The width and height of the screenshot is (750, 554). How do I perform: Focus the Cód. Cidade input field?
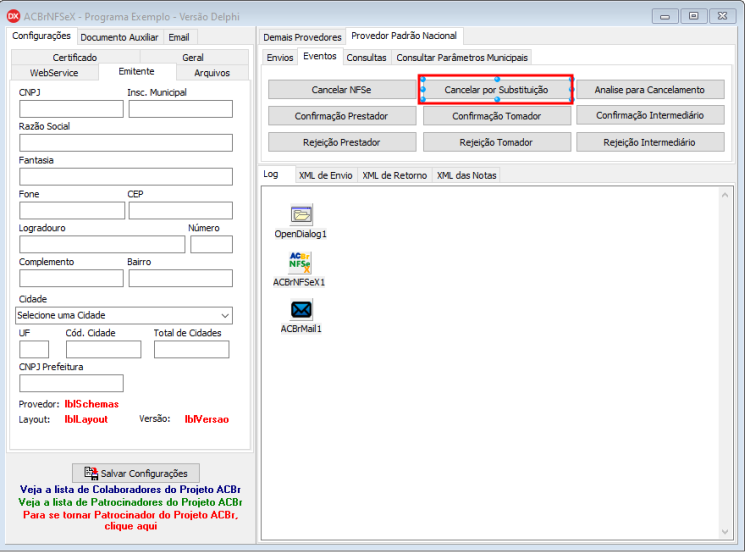point(104,350)
